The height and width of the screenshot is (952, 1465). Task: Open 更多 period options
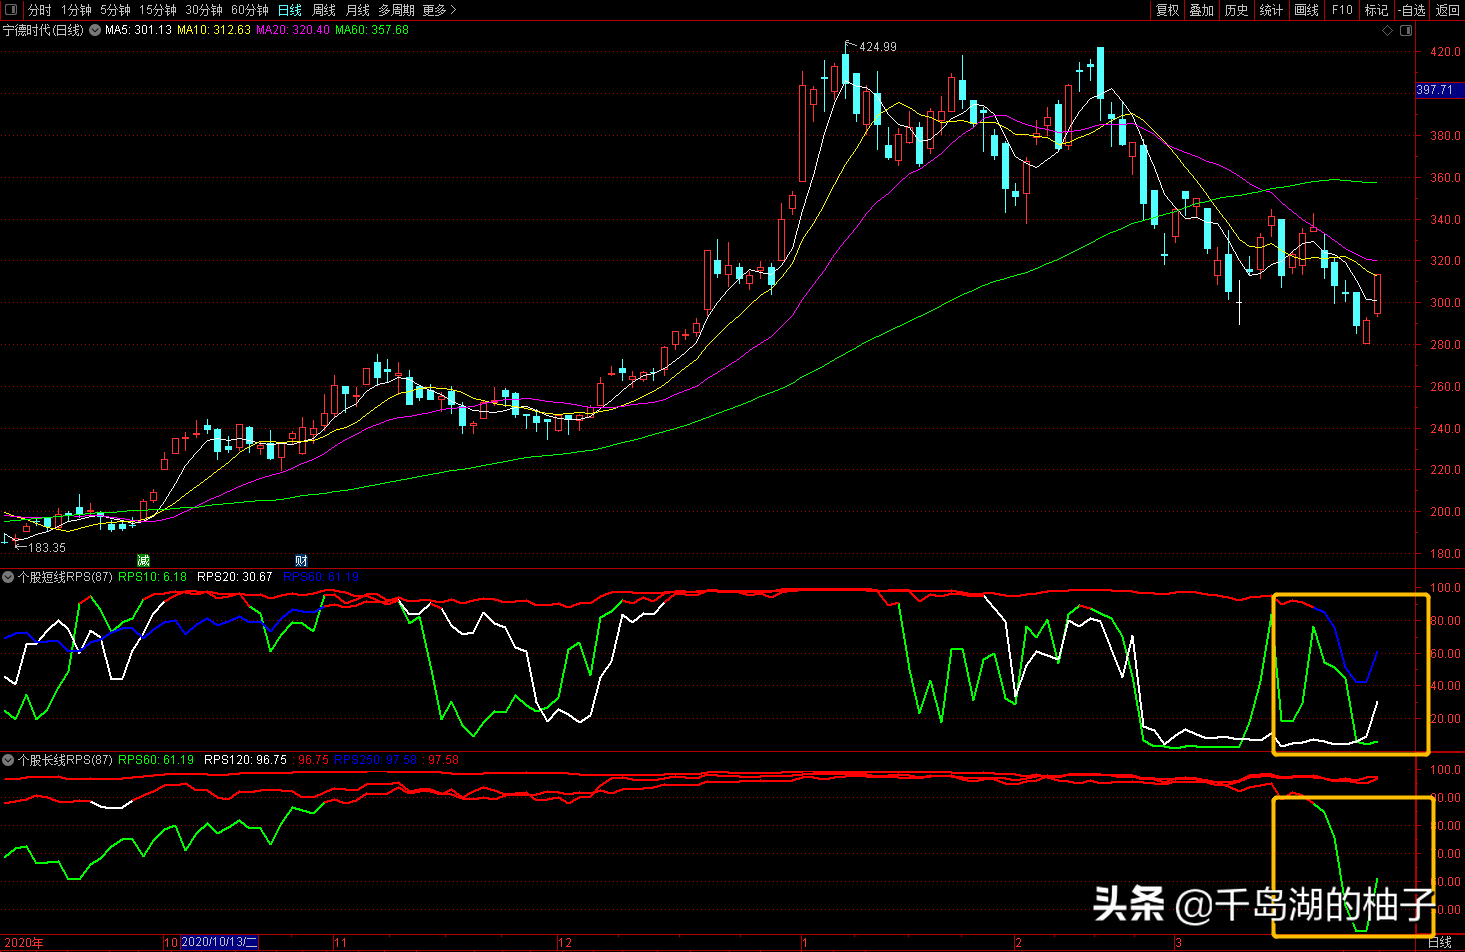(x=440, y=10)
